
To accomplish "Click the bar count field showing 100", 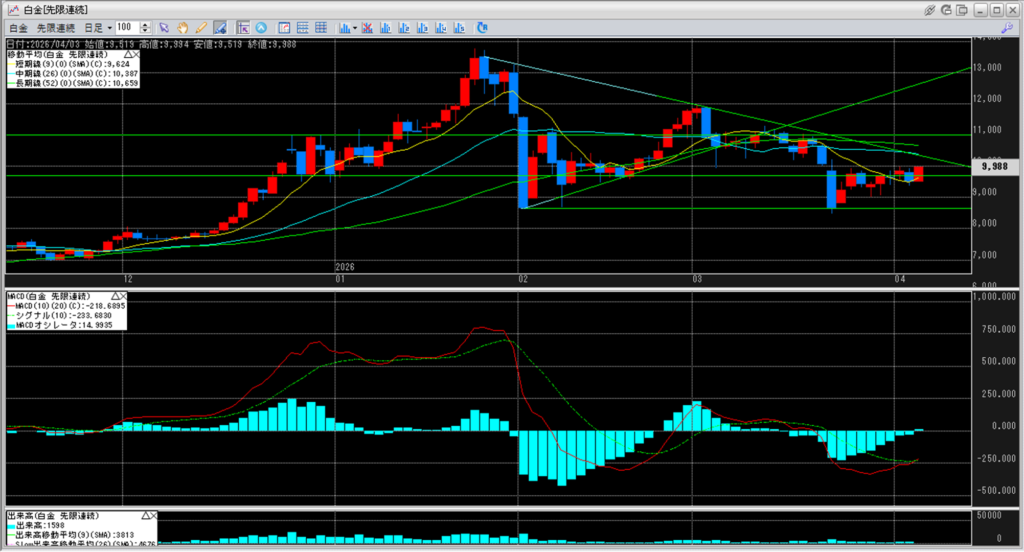I will 126,27.
